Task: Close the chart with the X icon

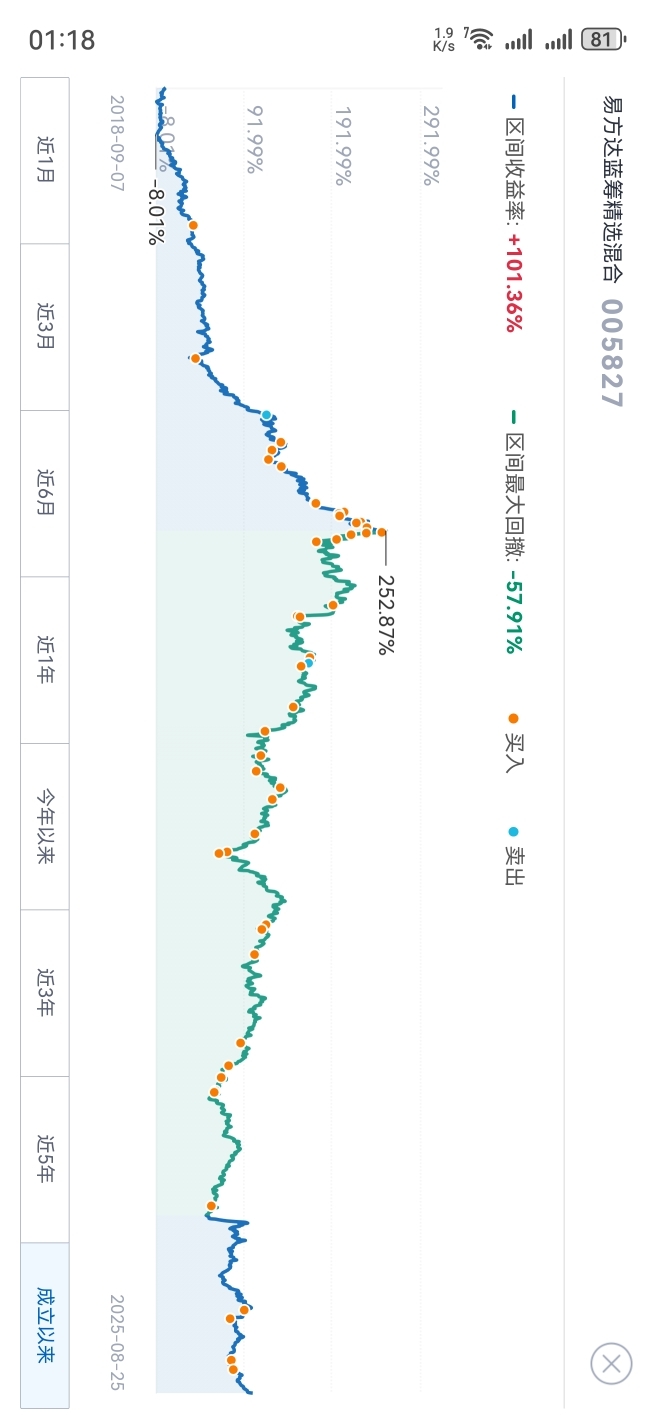Action: click(x=611, y=1362)
